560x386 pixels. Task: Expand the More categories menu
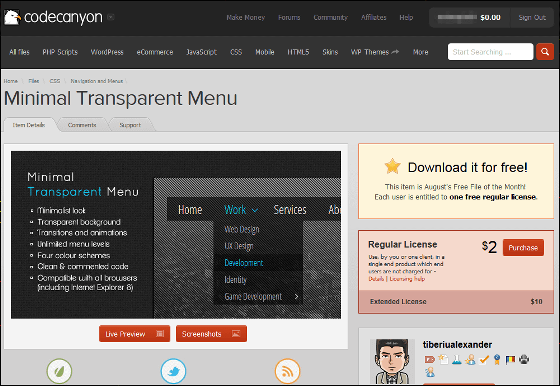(421, 52)
